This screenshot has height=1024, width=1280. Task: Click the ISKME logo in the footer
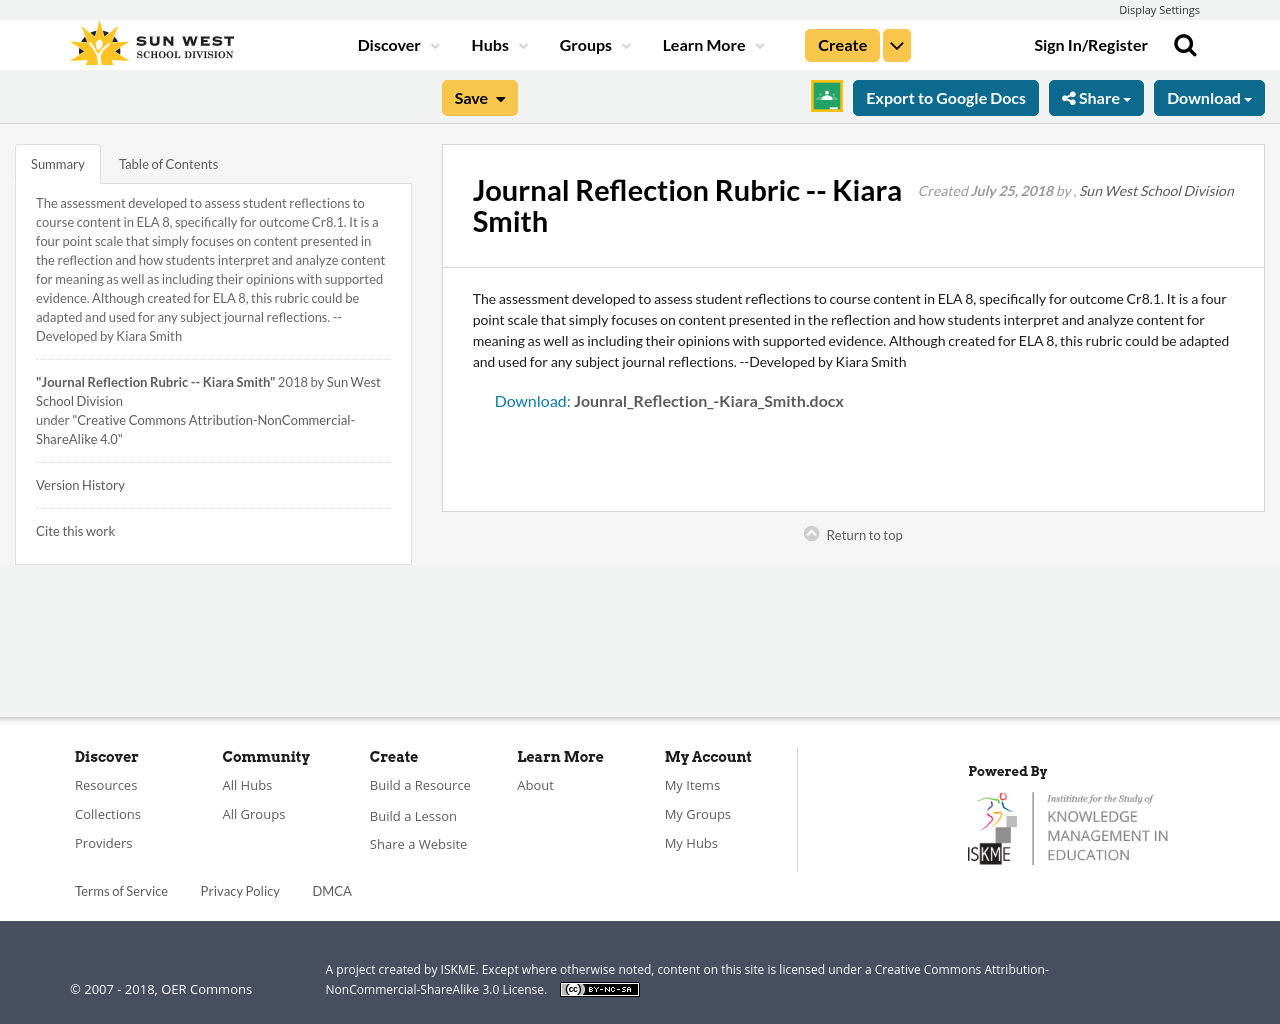click(1068, 826)
